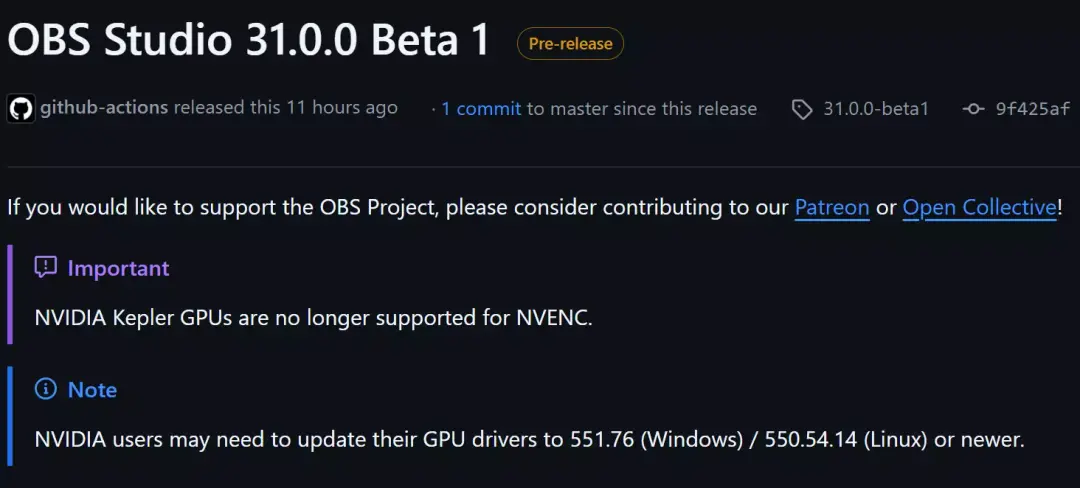
Task: Click the NVIDIA driver update note text
Action: pos(530,440)
